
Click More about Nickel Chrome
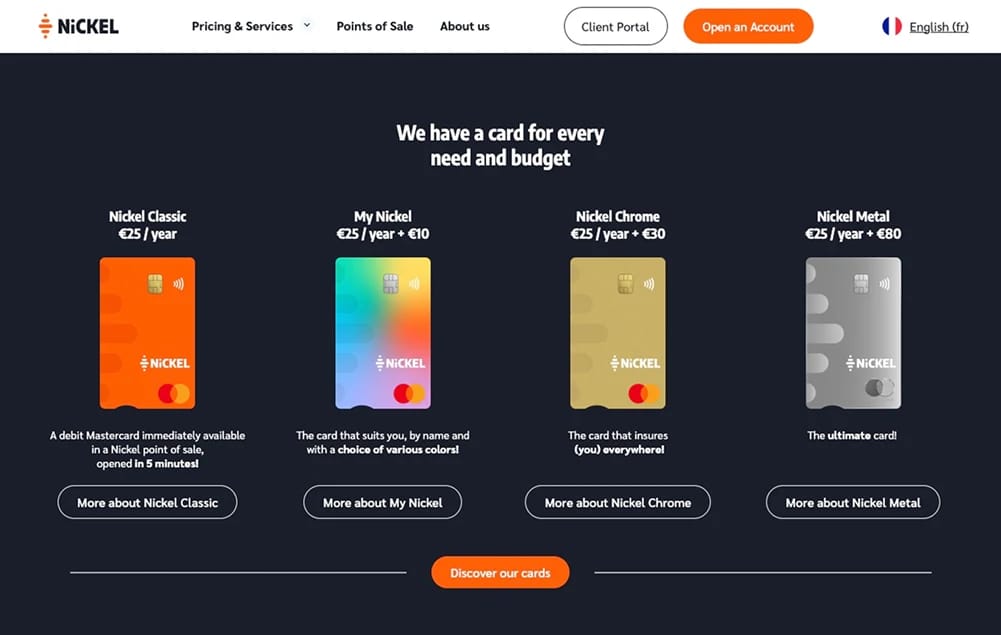pyautogui.click(x=617, y=502)
